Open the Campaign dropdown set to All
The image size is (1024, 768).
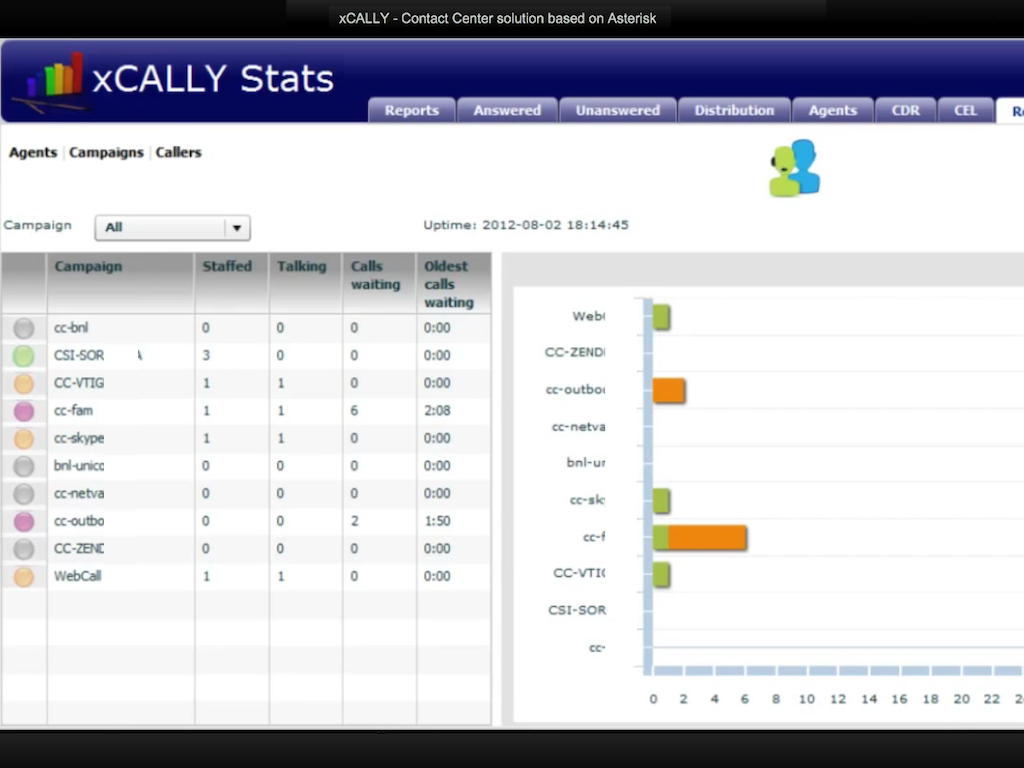tap(172, 228)
